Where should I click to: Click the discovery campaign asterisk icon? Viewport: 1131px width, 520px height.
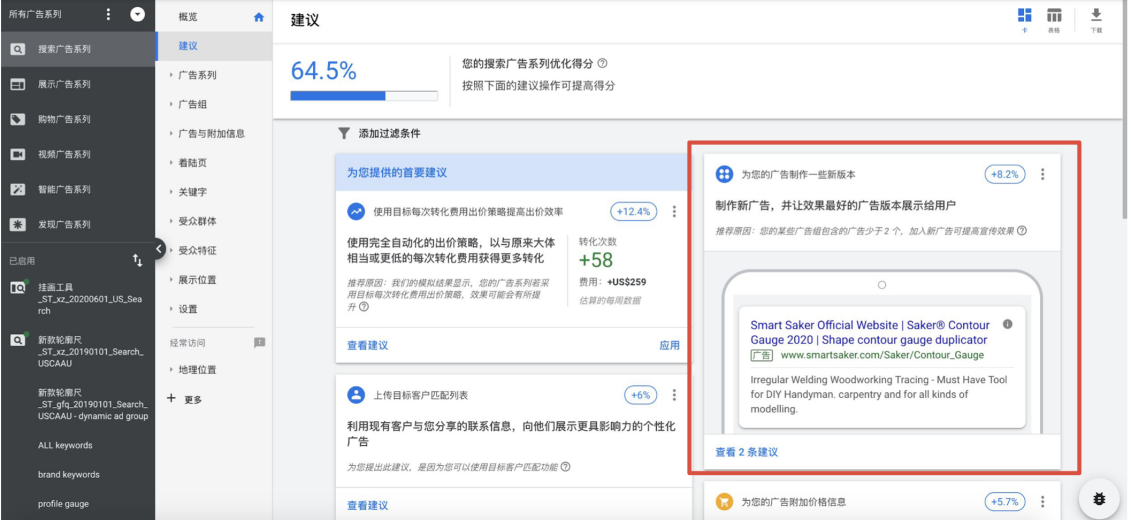pyautogui.click(x=17, y=224)
